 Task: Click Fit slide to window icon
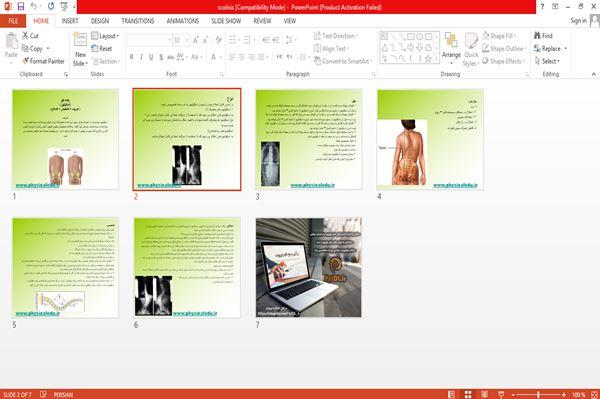tap(595, 394)
